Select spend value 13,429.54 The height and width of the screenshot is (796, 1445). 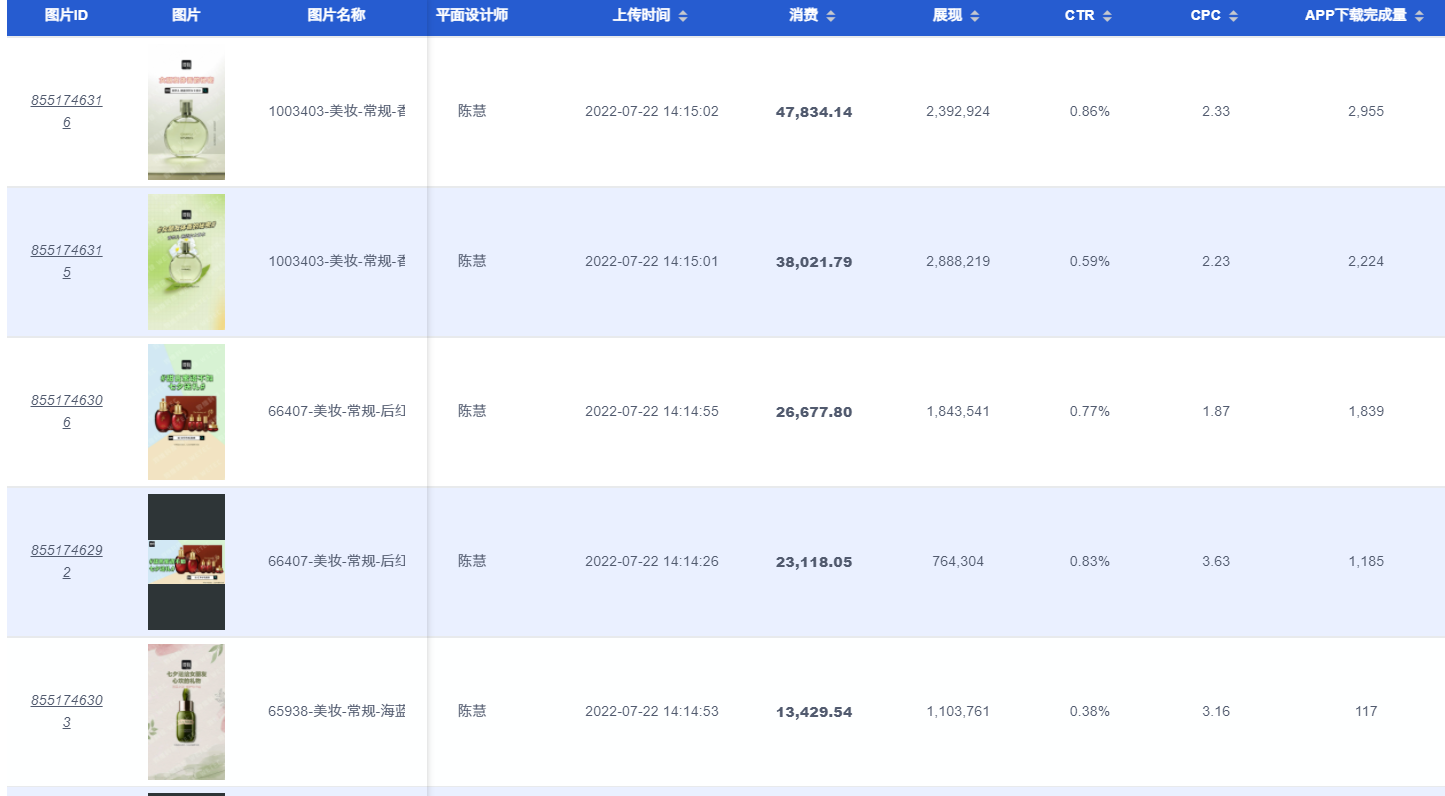point(814,712)
